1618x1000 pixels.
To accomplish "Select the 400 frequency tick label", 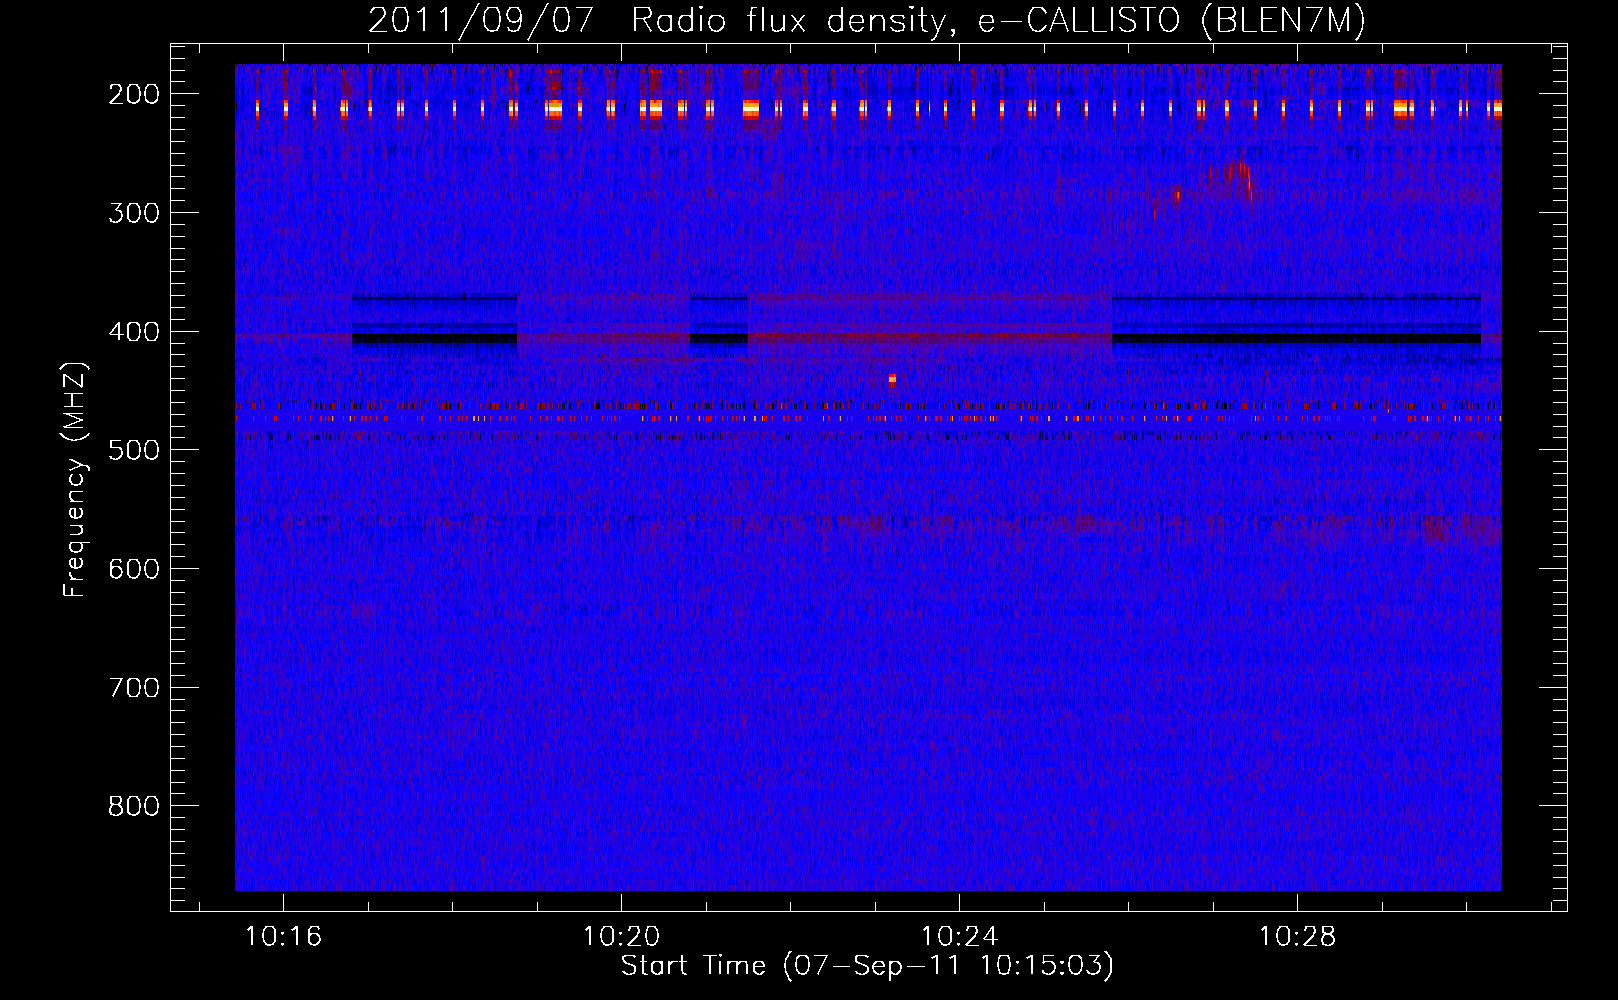I will pyautogui.click(x=134, y=332).
